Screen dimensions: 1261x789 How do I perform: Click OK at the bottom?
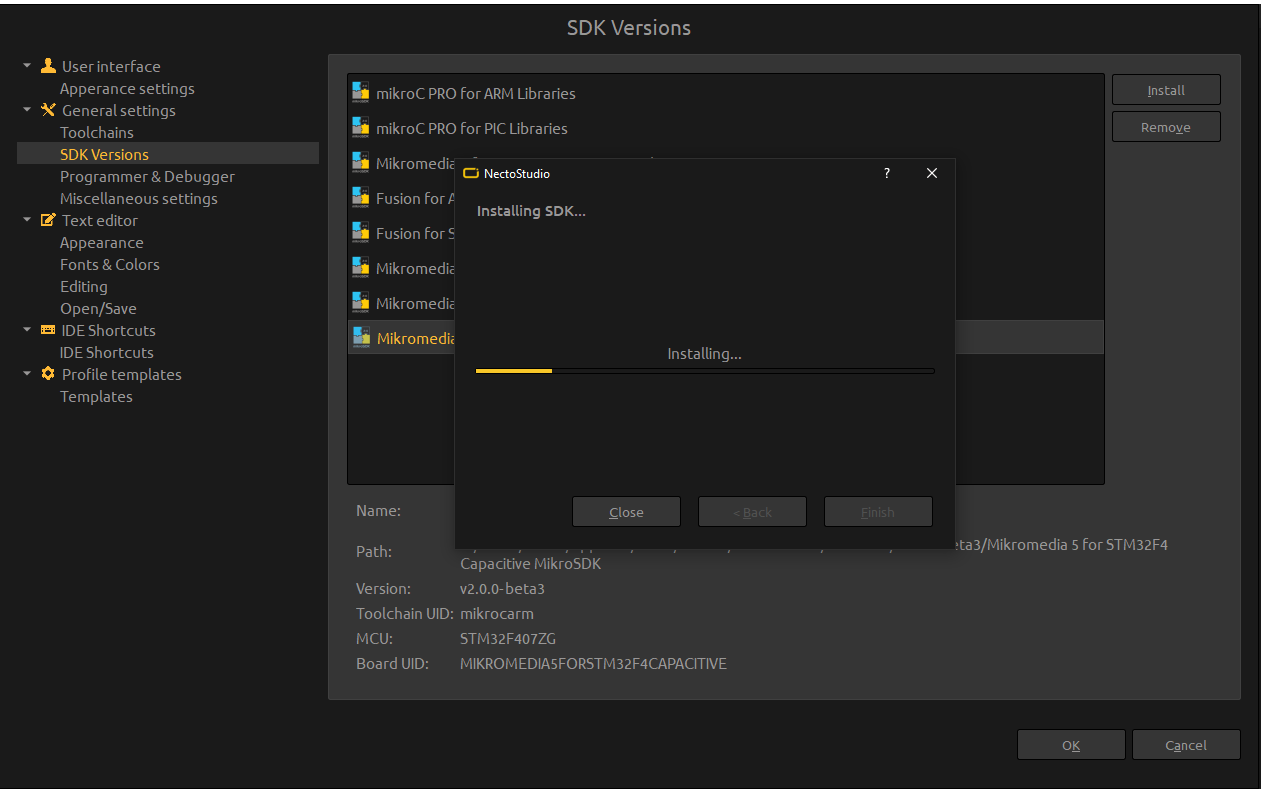[1071, 745]
